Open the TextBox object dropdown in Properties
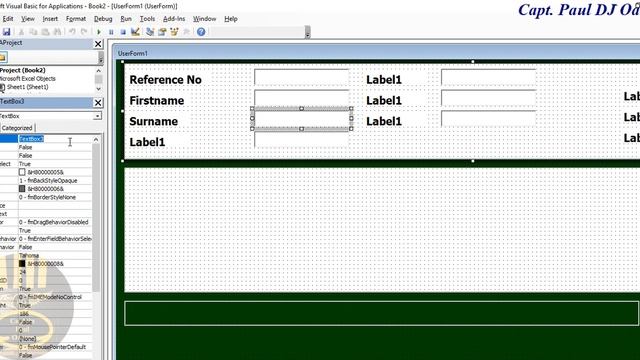The image size is (640, 360). (97, 116)
